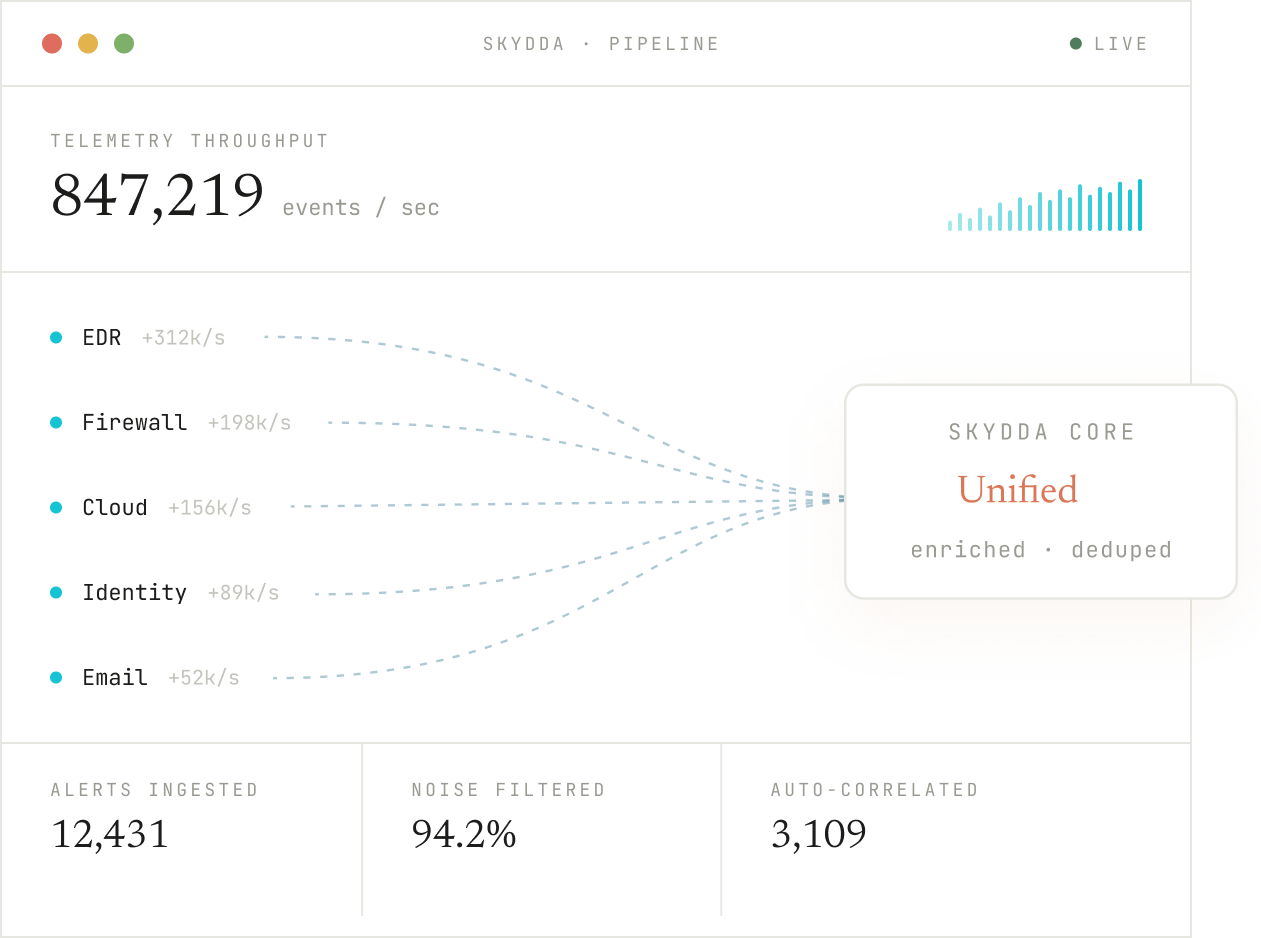Select the EDR source label
The width and height of the screenshot is (1261, 938).
click(102, 338)
